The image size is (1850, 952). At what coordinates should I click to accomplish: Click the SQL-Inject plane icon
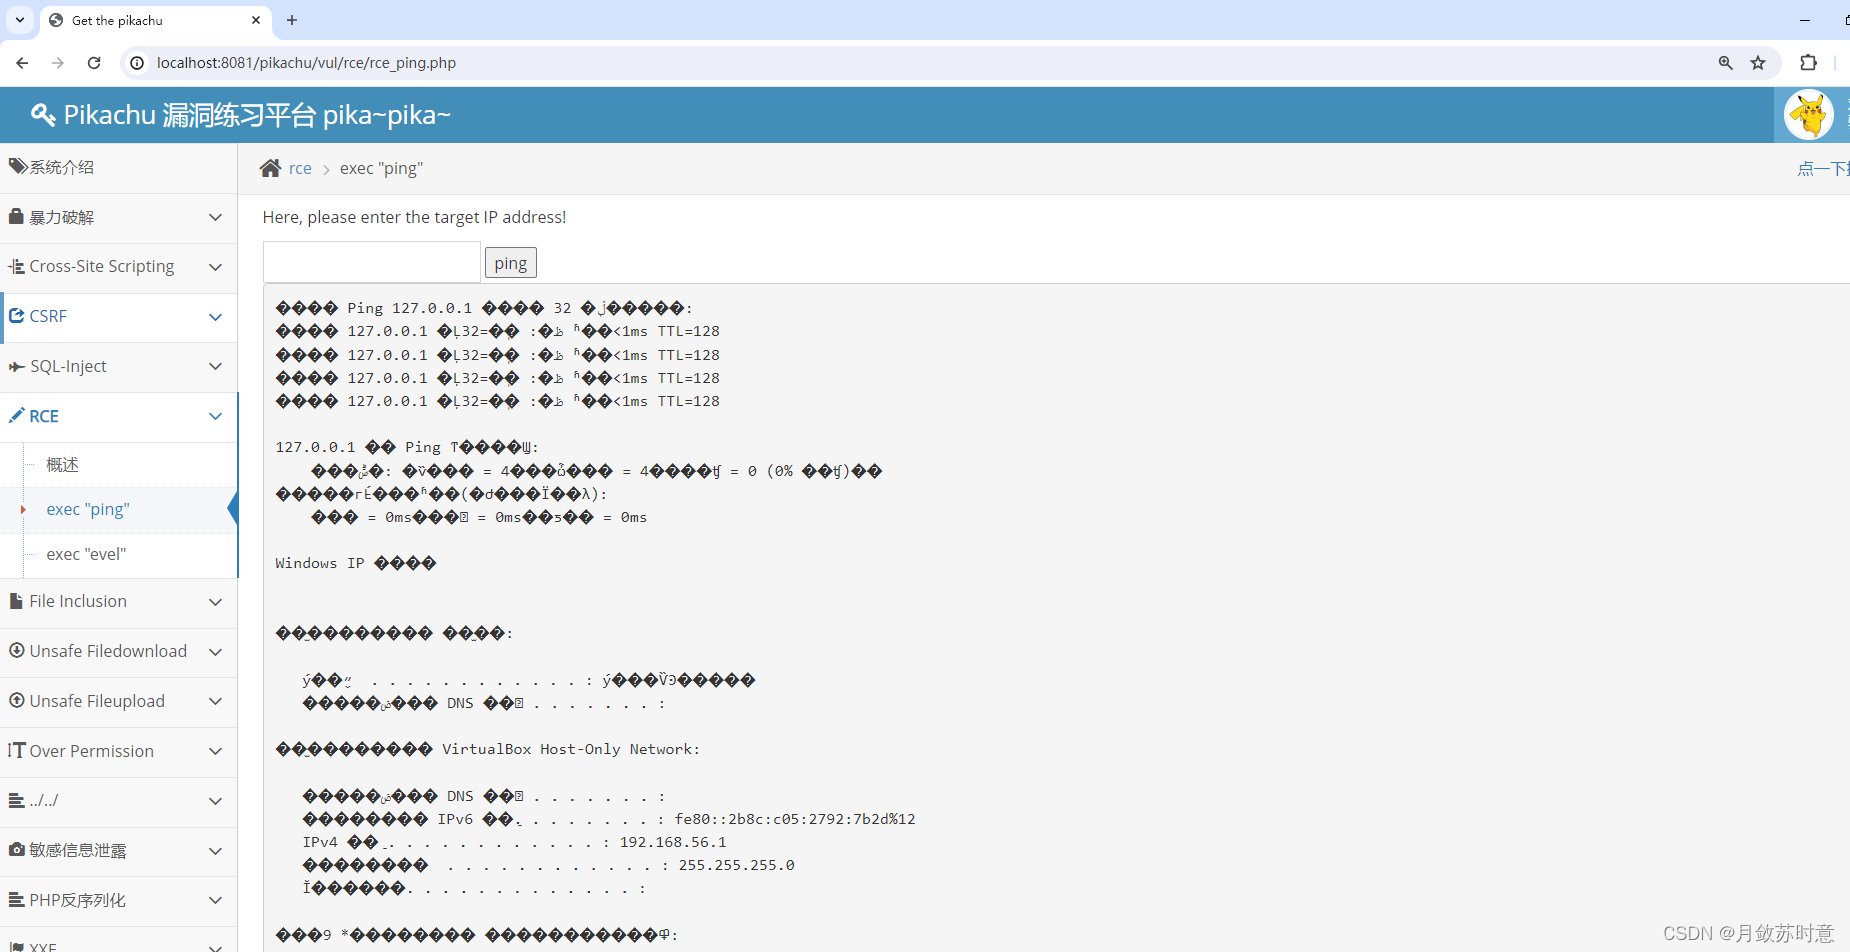coord(16,366)
